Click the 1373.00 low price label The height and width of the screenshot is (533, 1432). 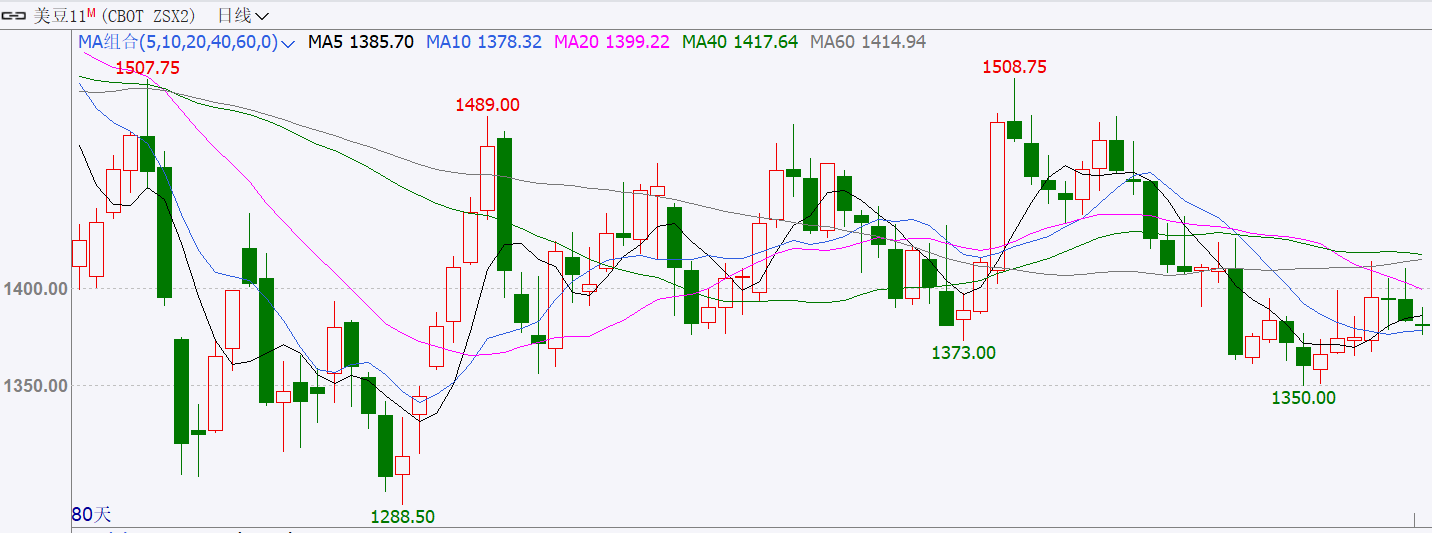click(964, 353)
